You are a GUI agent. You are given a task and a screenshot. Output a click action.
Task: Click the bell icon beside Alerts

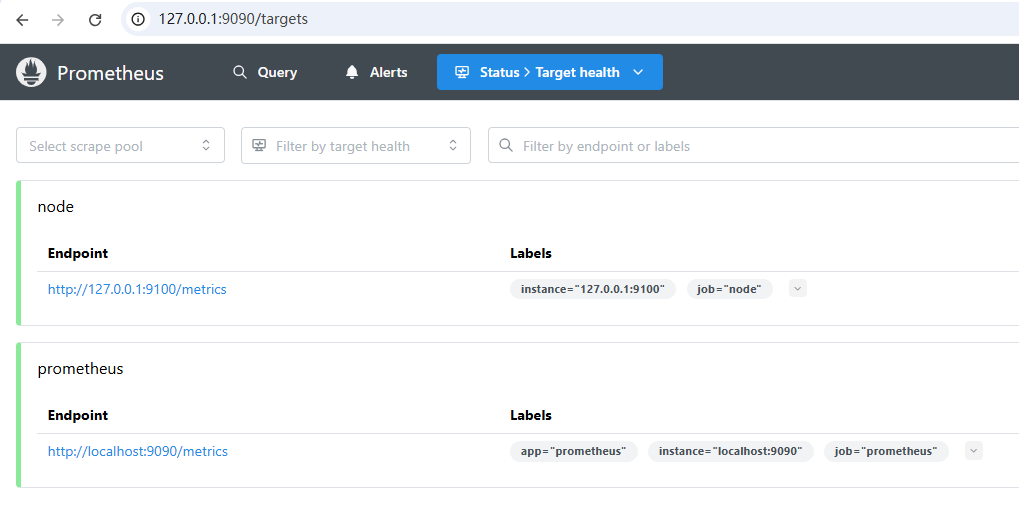pyautogui.click(x=352, y=72)
